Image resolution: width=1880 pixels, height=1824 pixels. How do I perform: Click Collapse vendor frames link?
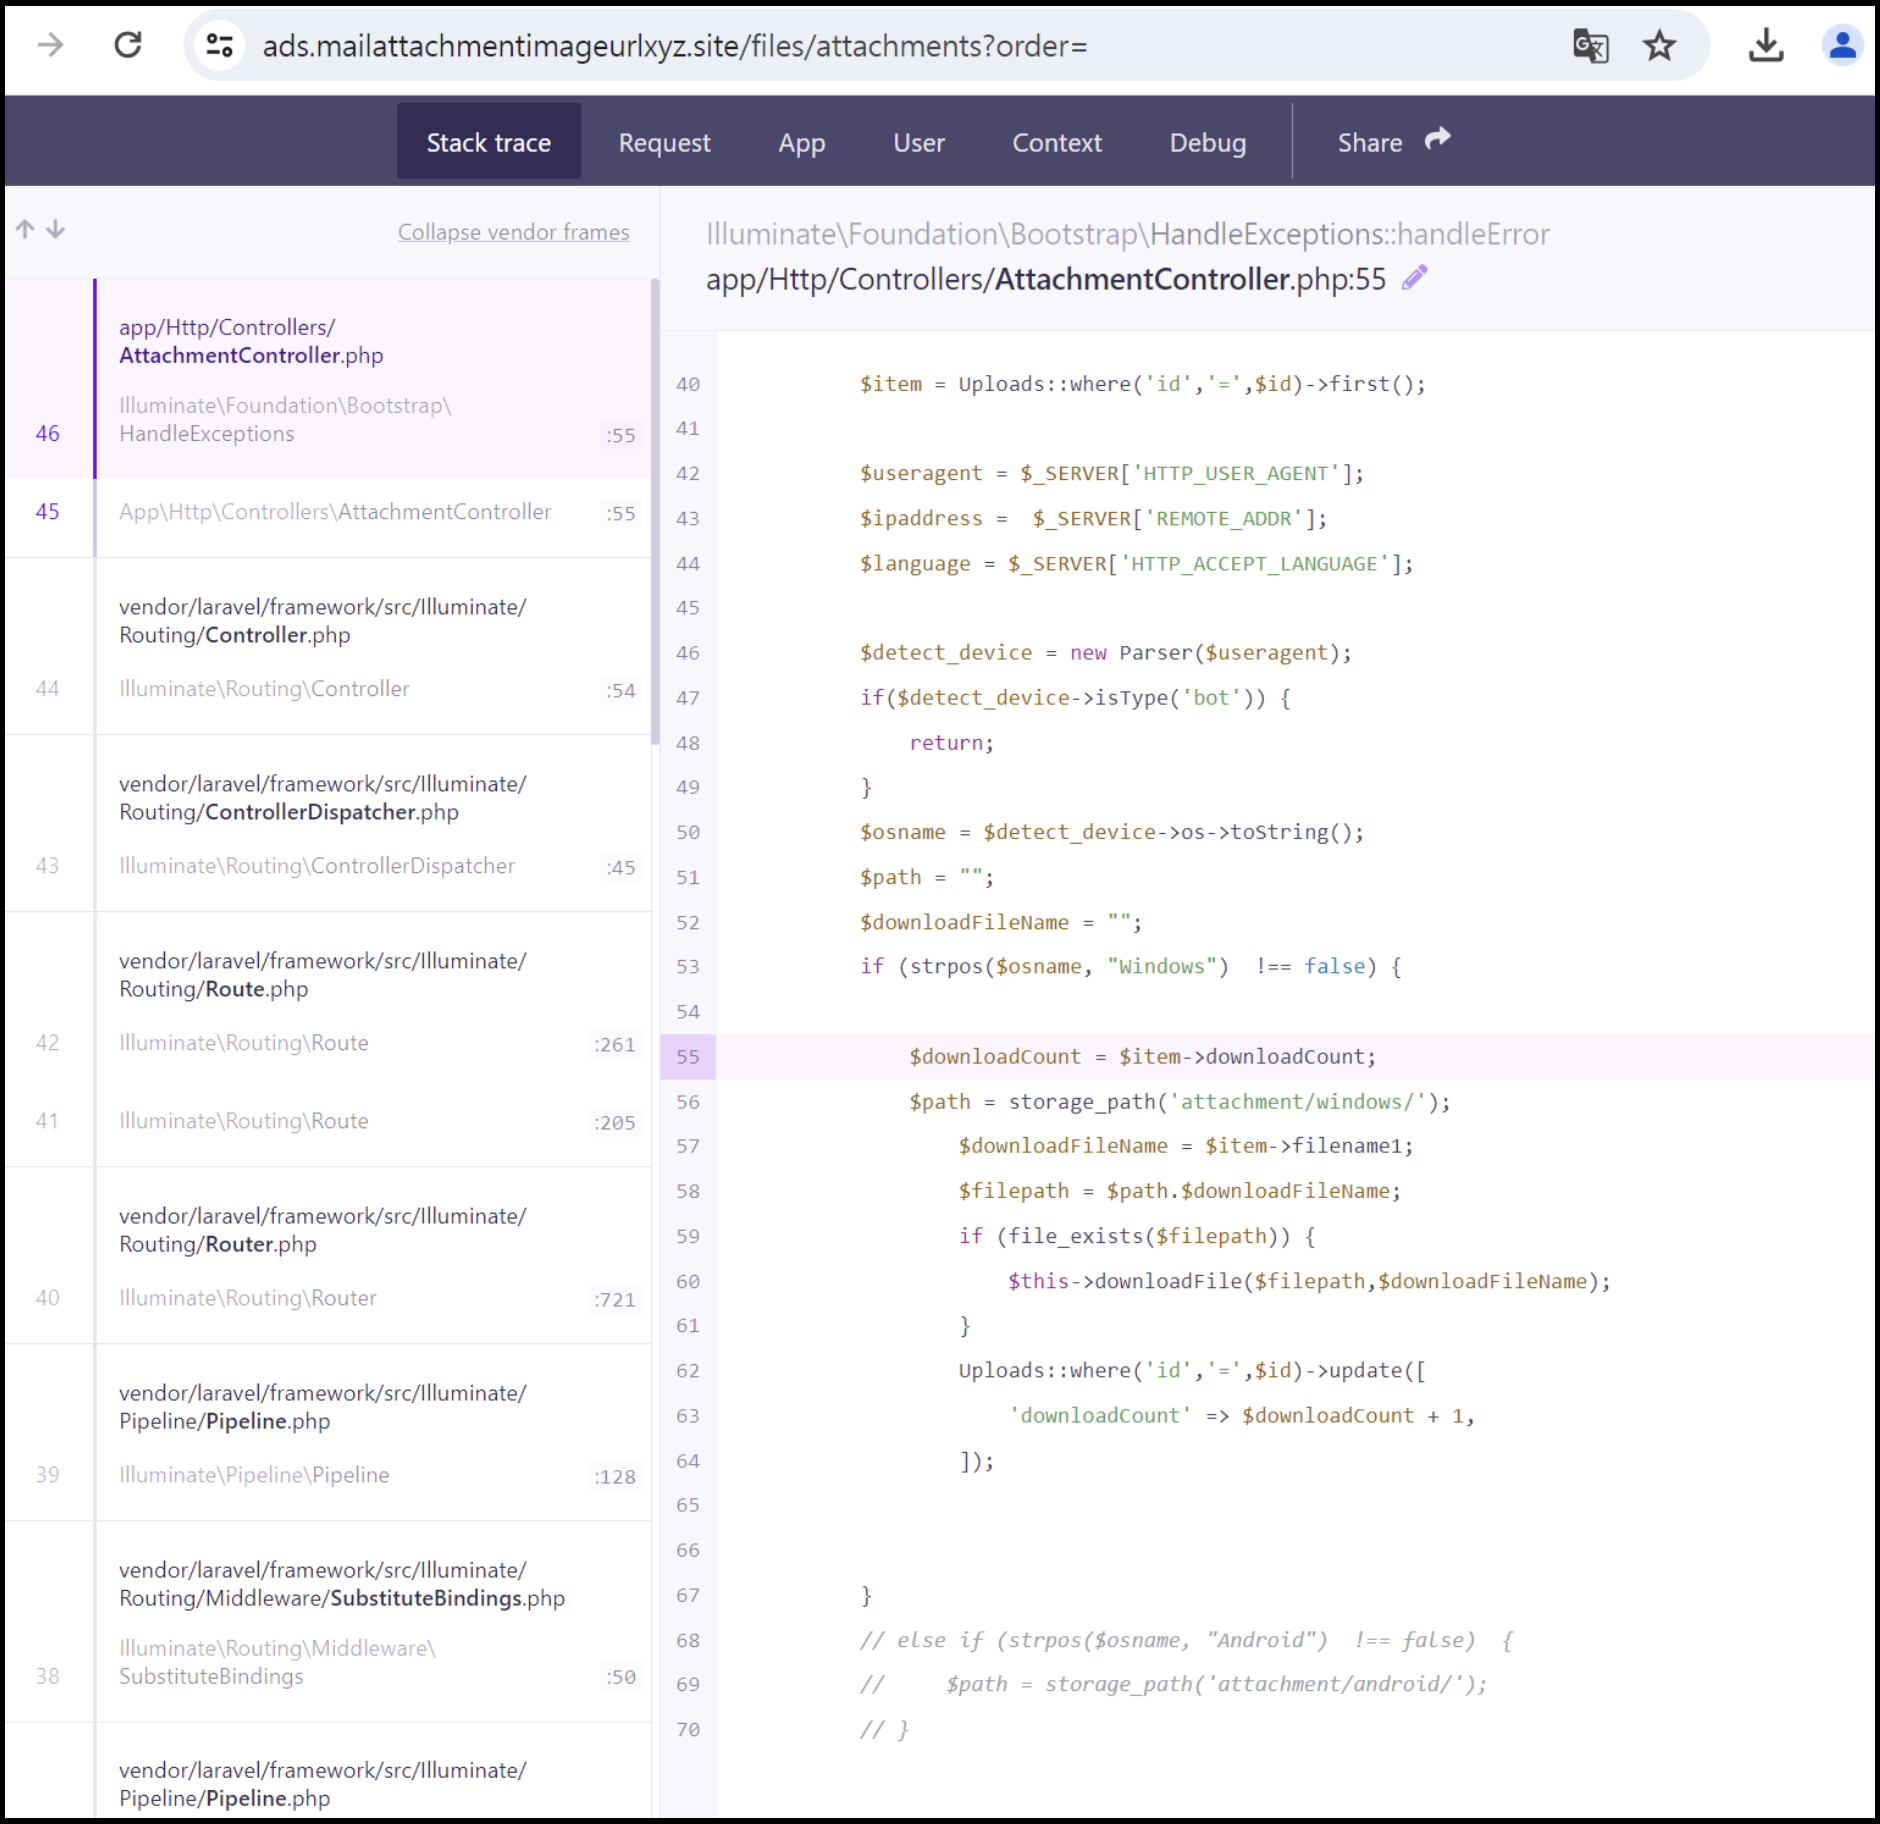(x=513, y=232)
